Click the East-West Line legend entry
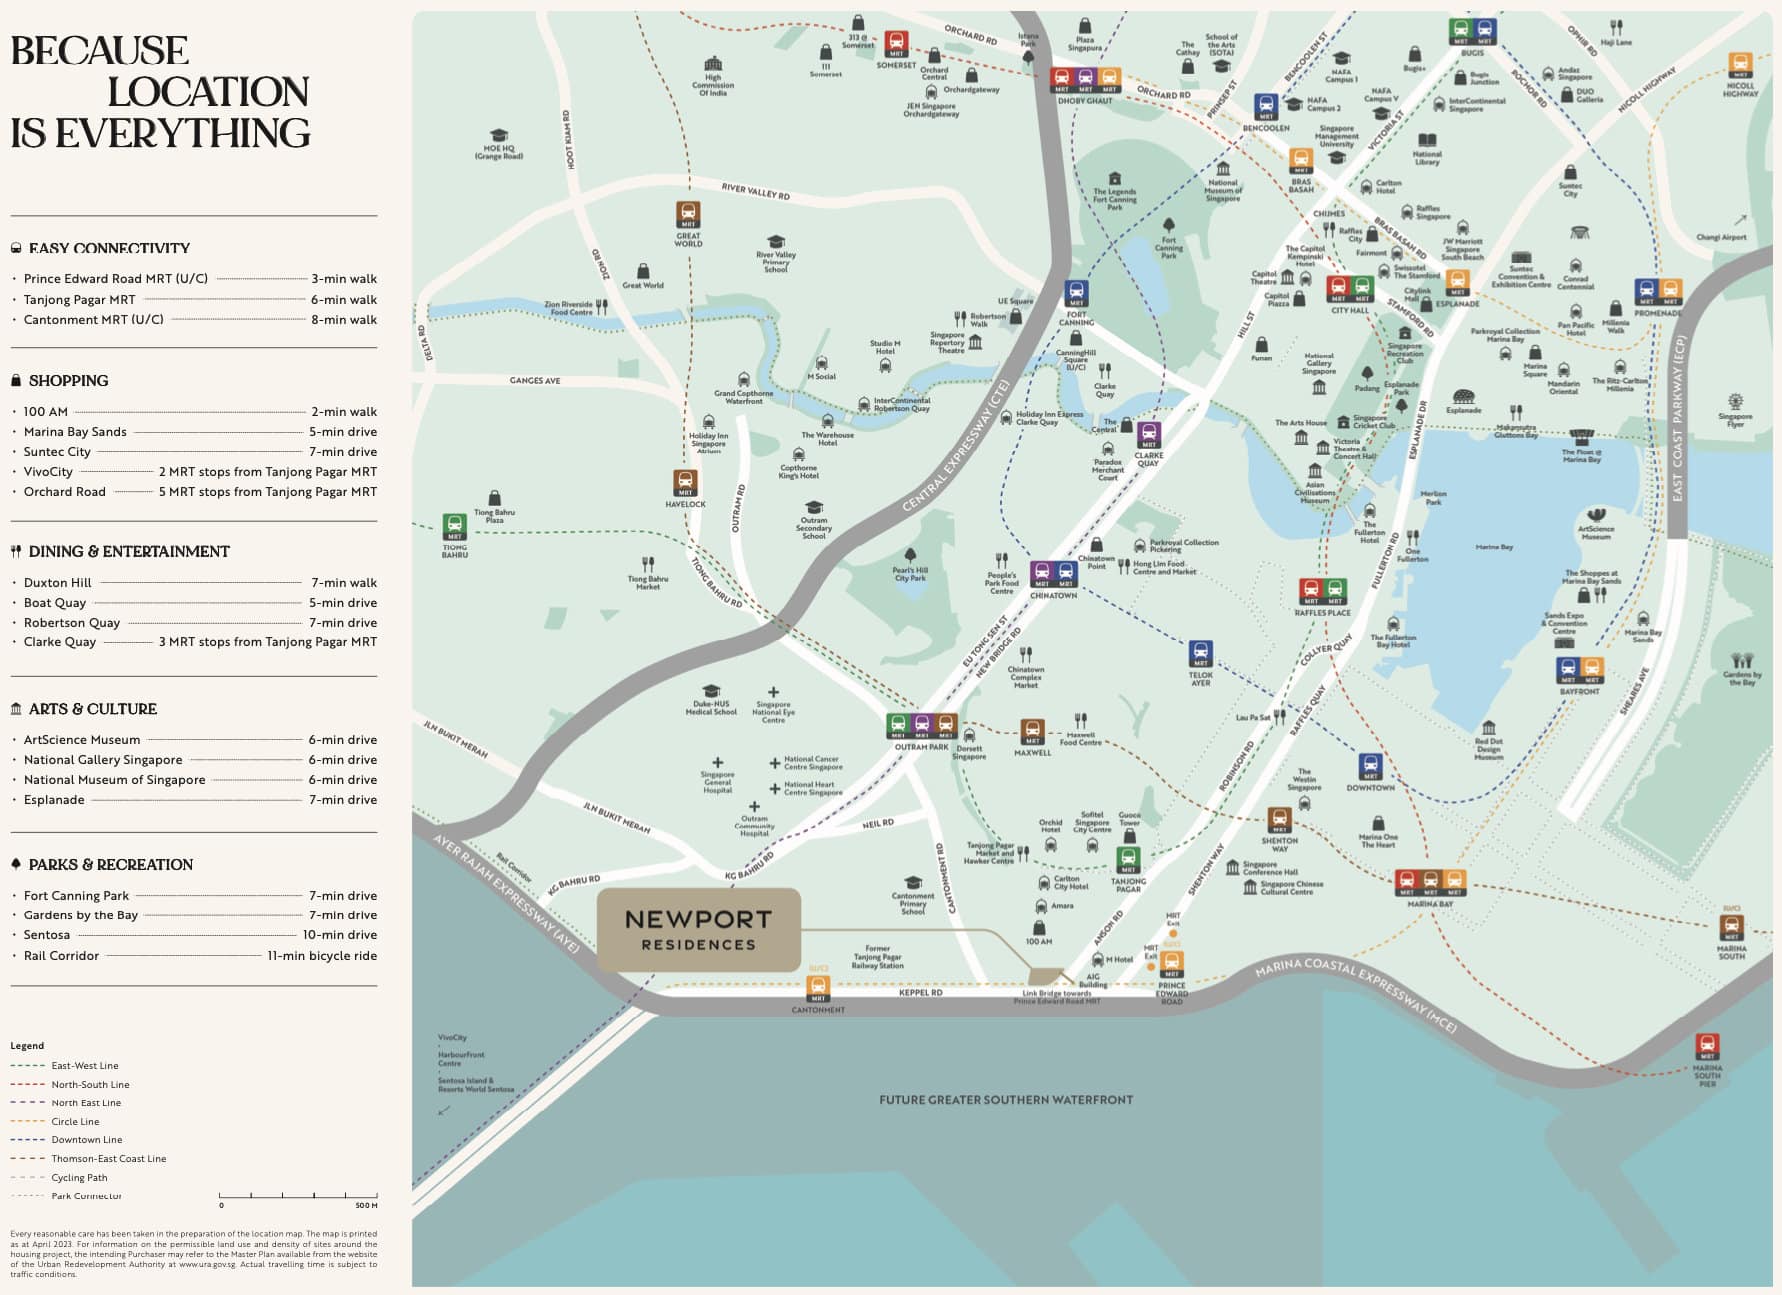 tap(65, 1066)
